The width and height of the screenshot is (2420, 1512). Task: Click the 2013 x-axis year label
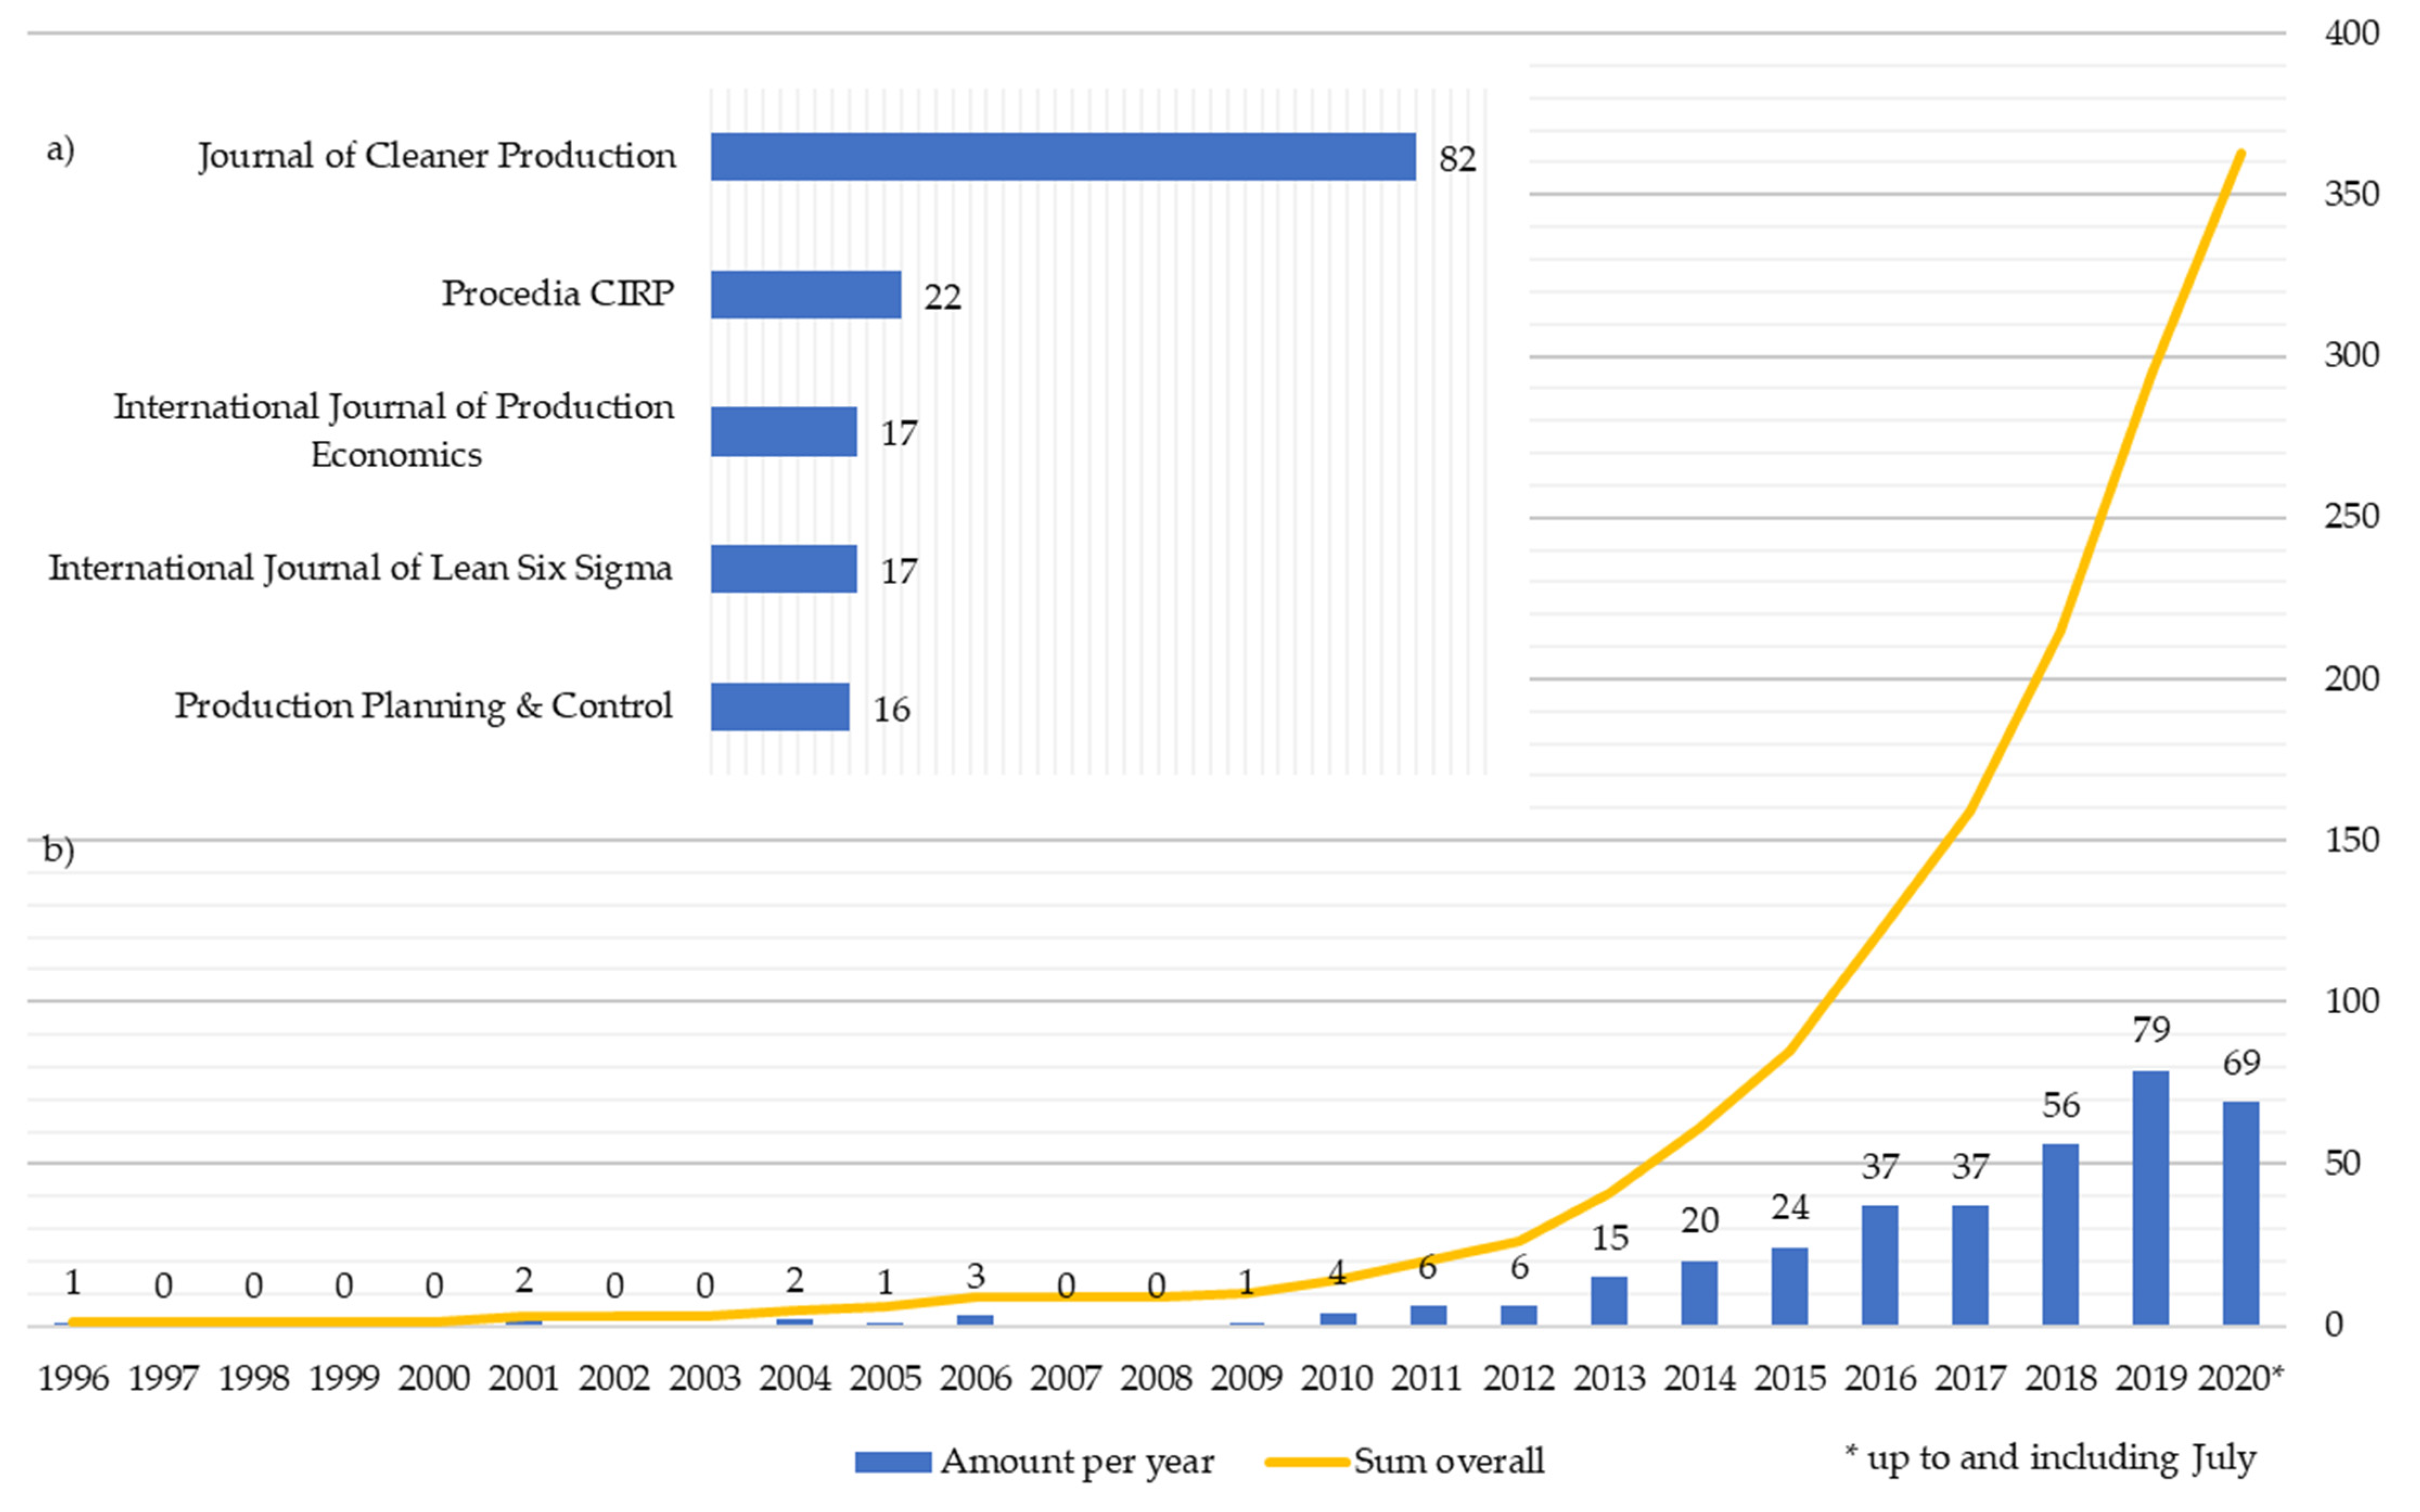pyautogui.click(x=1609, y=1379)
